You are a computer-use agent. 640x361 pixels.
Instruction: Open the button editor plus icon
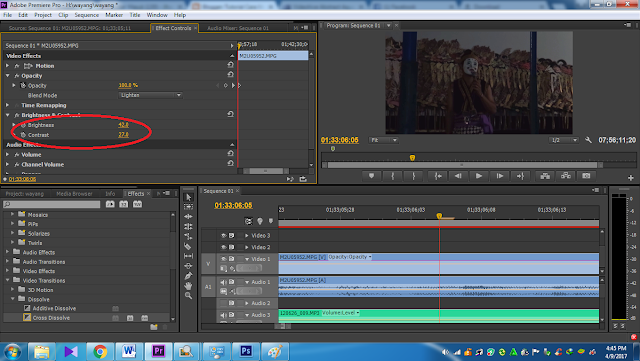pos(631,178)
